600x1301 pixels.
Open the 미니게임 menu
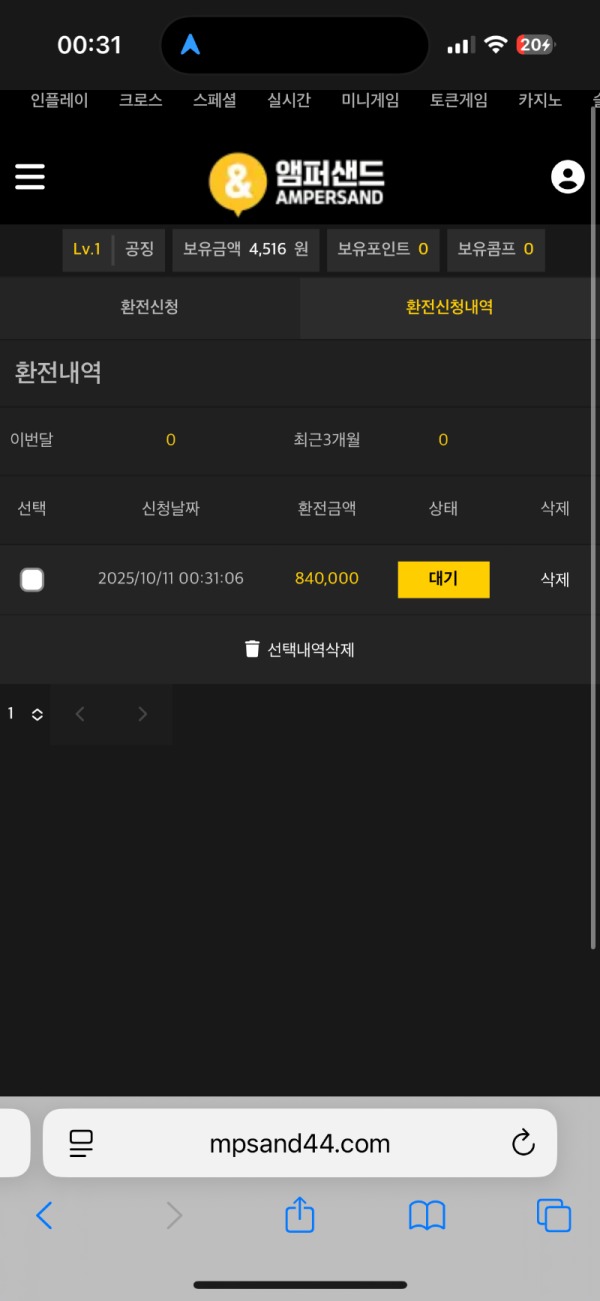[370, 100]
